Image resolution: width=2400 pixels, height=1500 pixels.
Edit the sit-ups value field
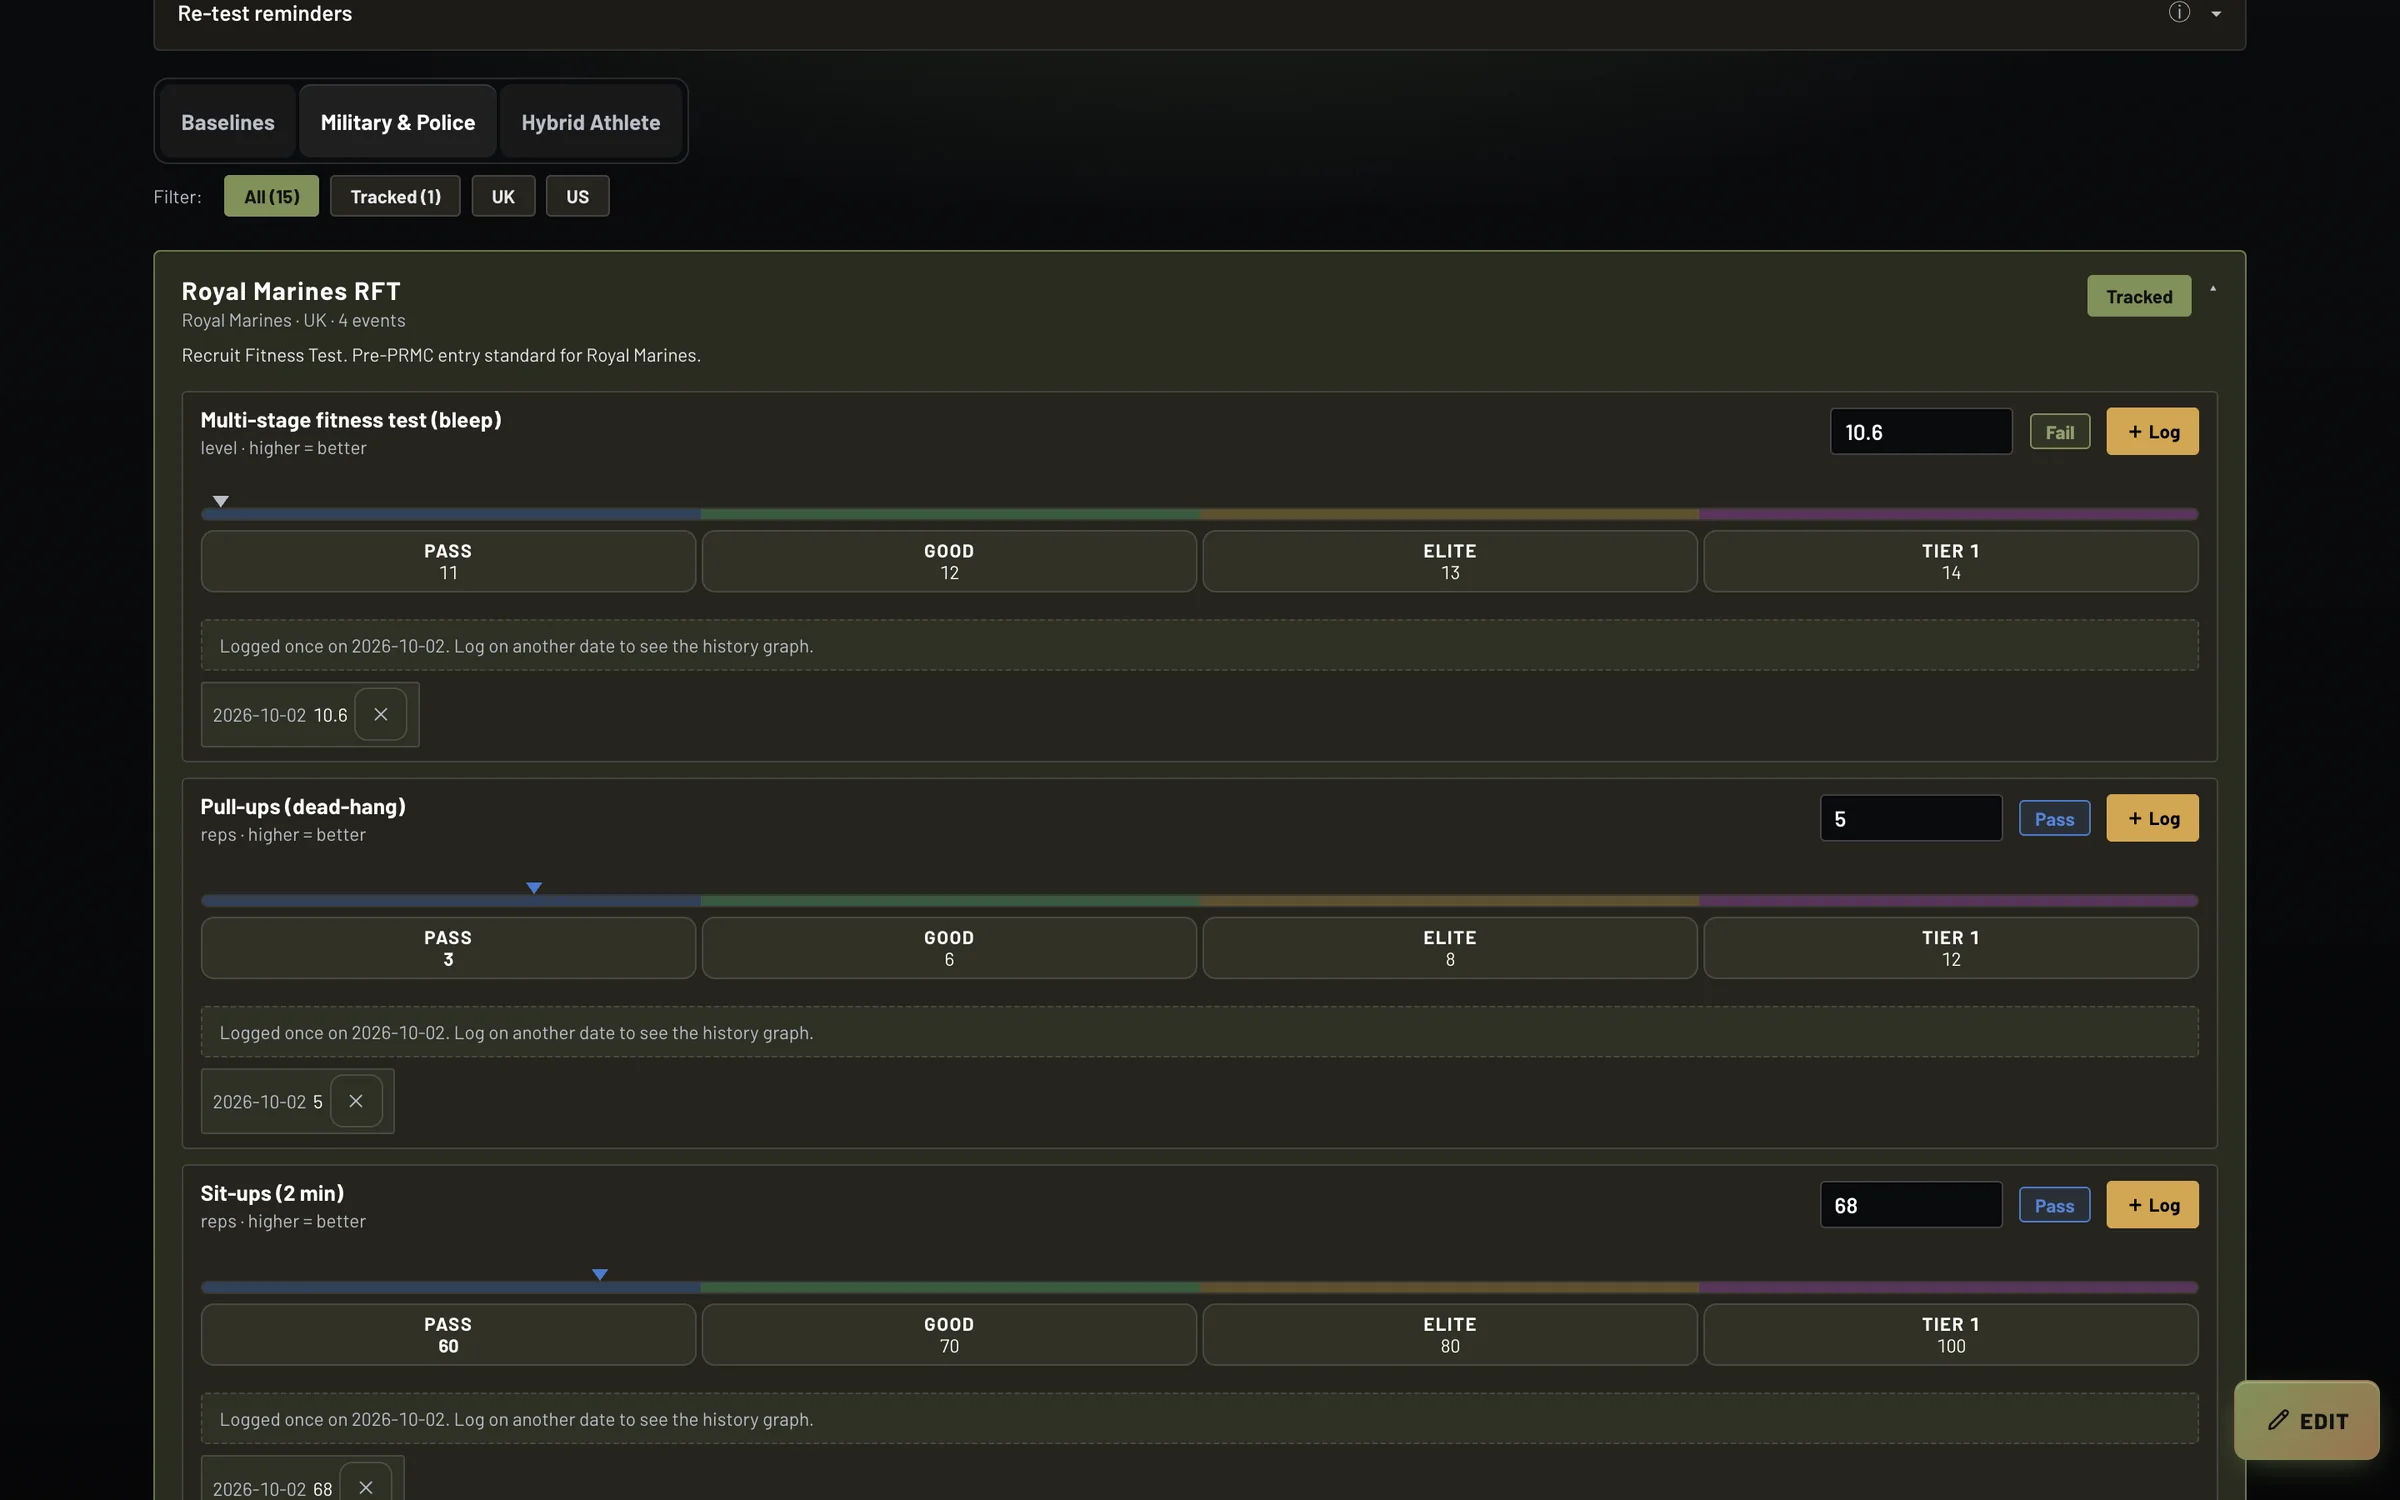tap(1911, 1205)
